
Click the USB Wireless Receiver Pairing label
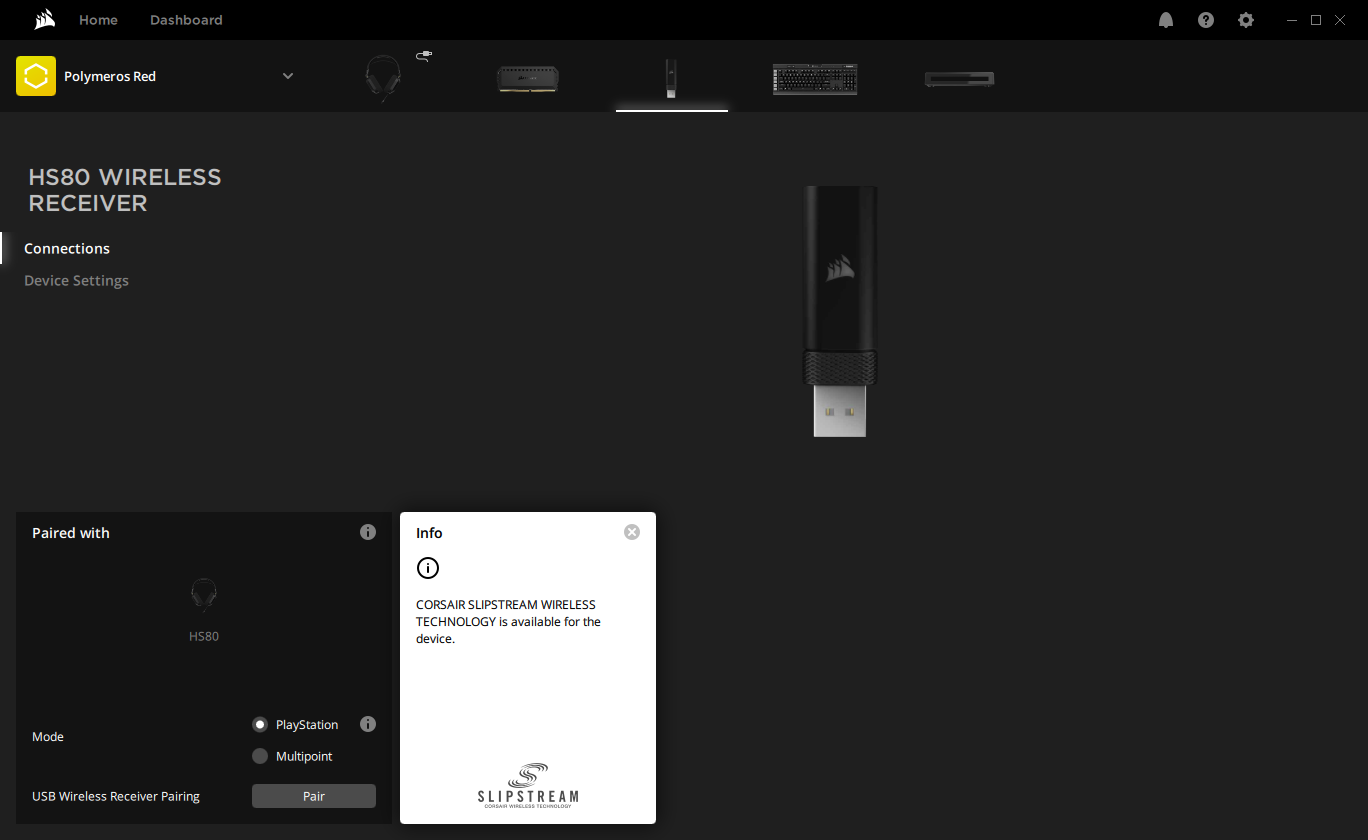pyautogui.click(x=116, y=797)
